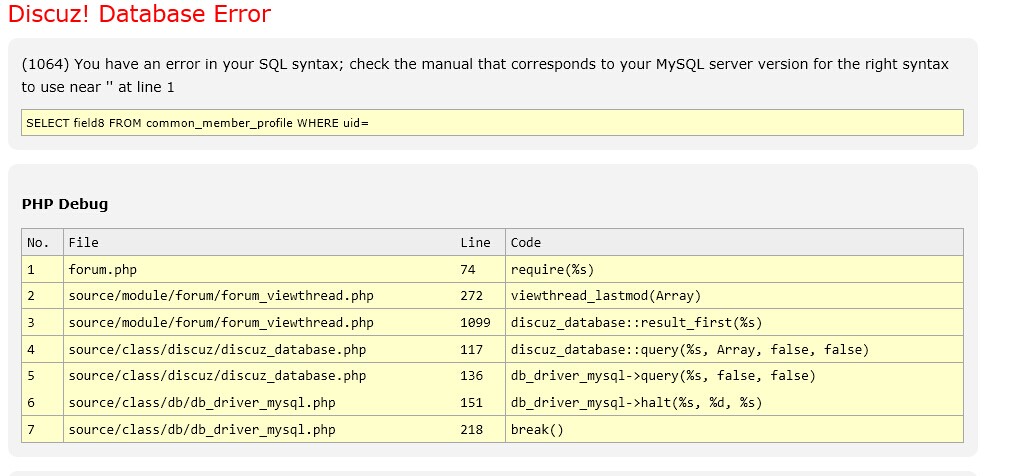Viewport: 1025px width, 476px height.
Task: Click line number 218 cell
Action: tap(471, 430)
